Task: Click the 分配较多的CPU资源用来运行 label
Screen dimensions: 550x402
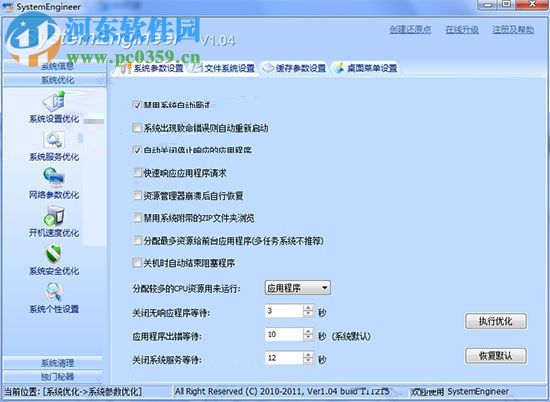Action: [186, 289]
